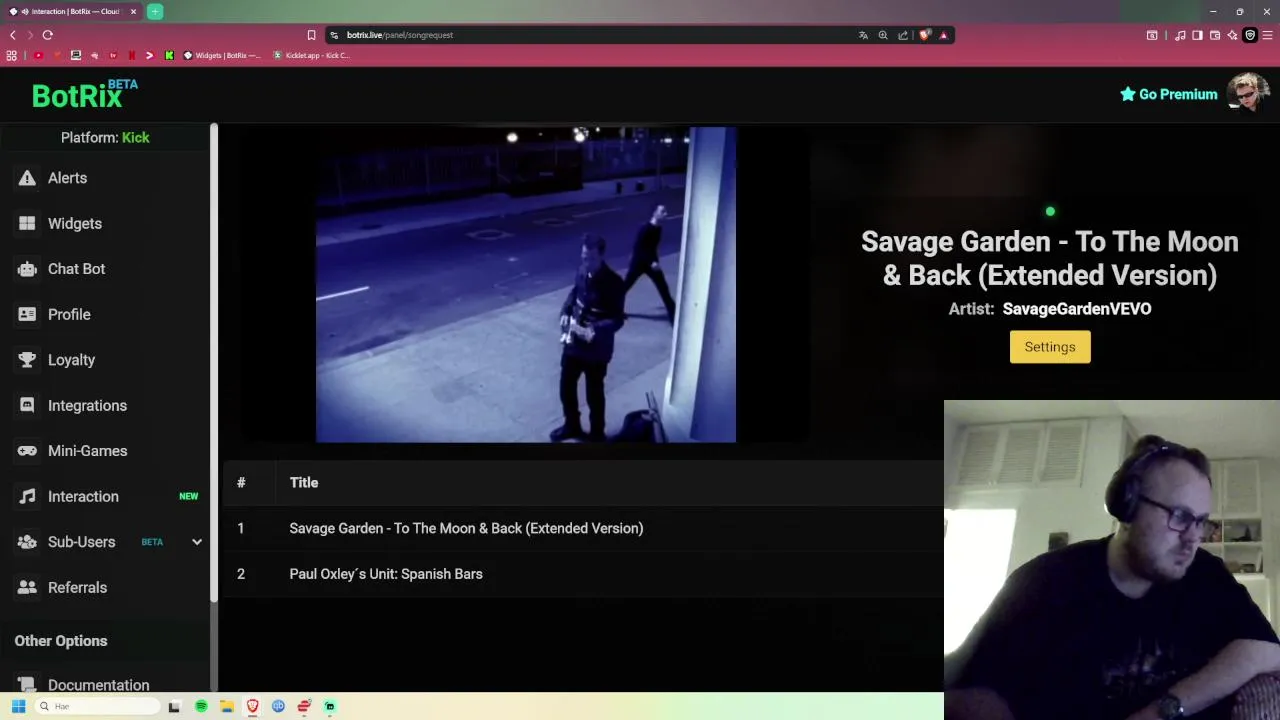This screenshot has width=1280, height=720.
Task: Mute the tab via its speaker icon
Action: [23, 12]
